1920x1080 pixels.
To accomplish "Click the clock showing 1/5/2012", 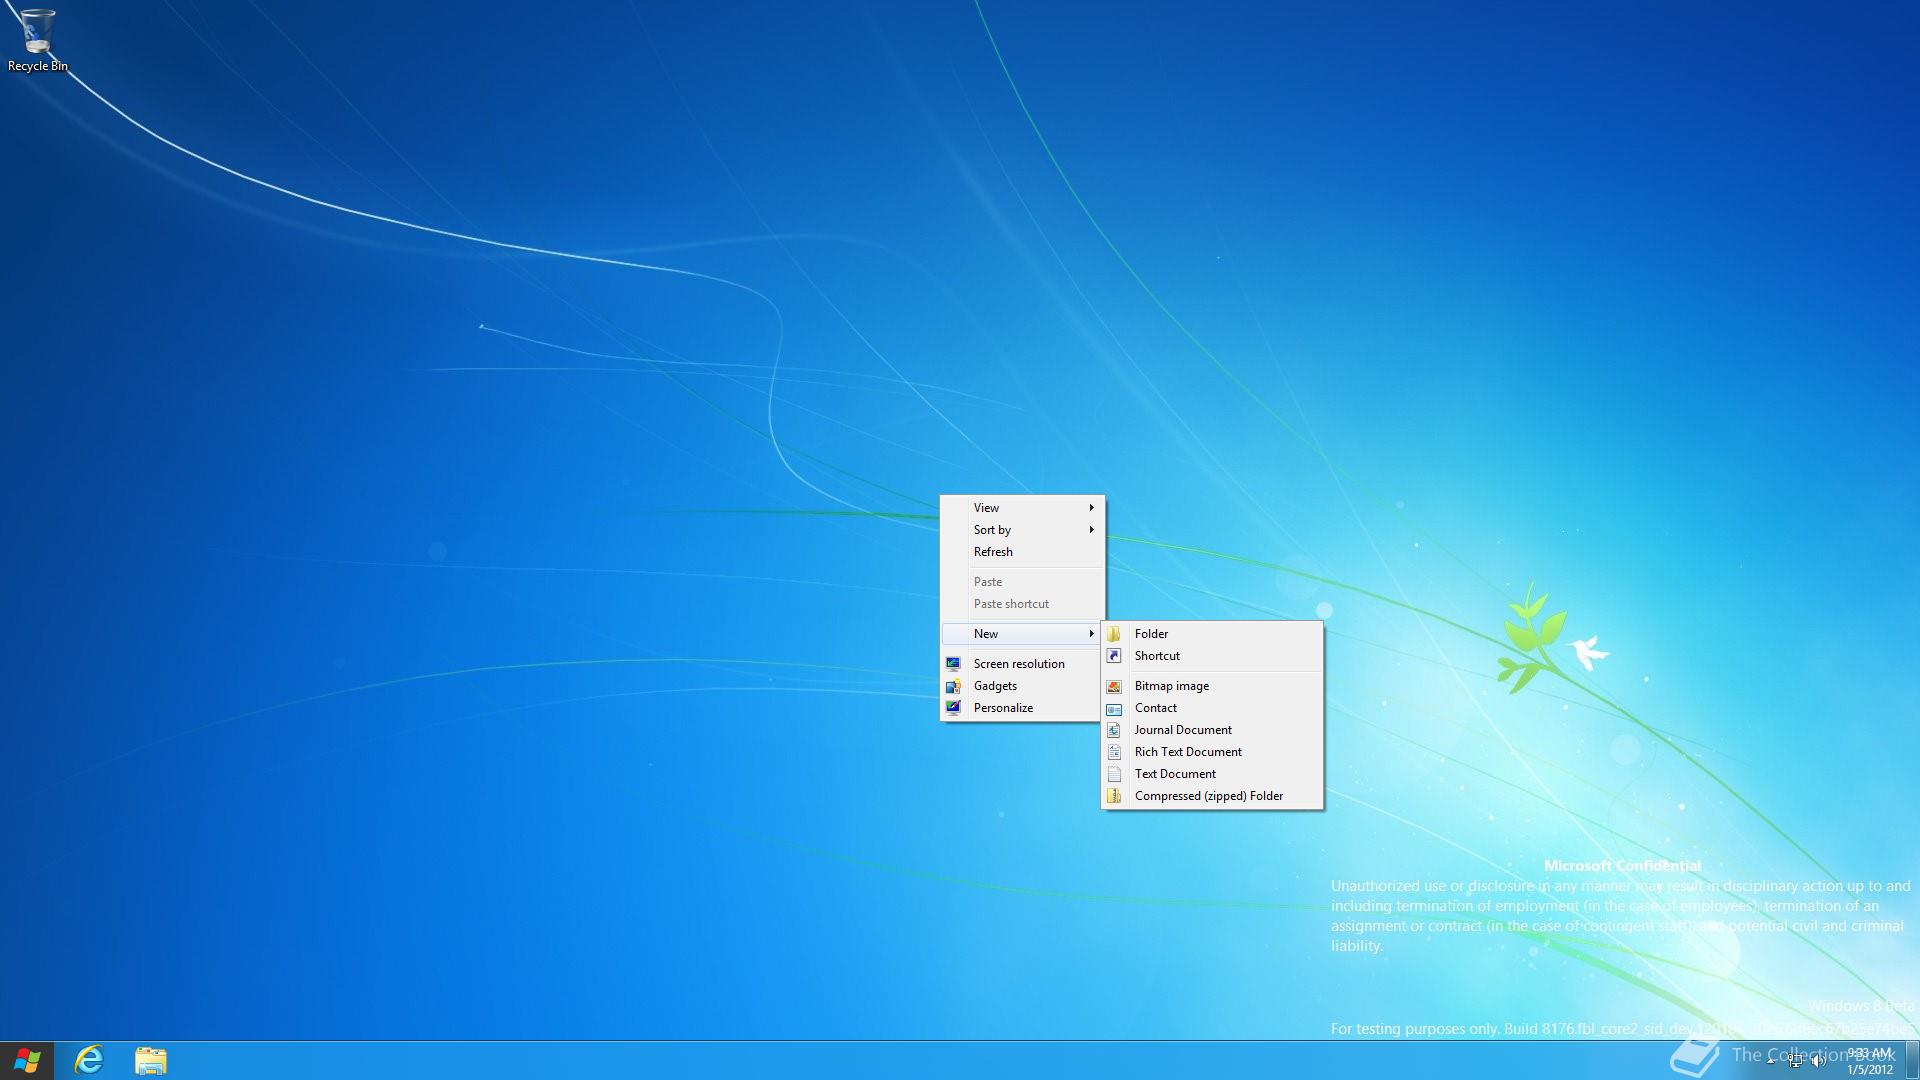I will pyautogui.click(x=1869, y=1061).
